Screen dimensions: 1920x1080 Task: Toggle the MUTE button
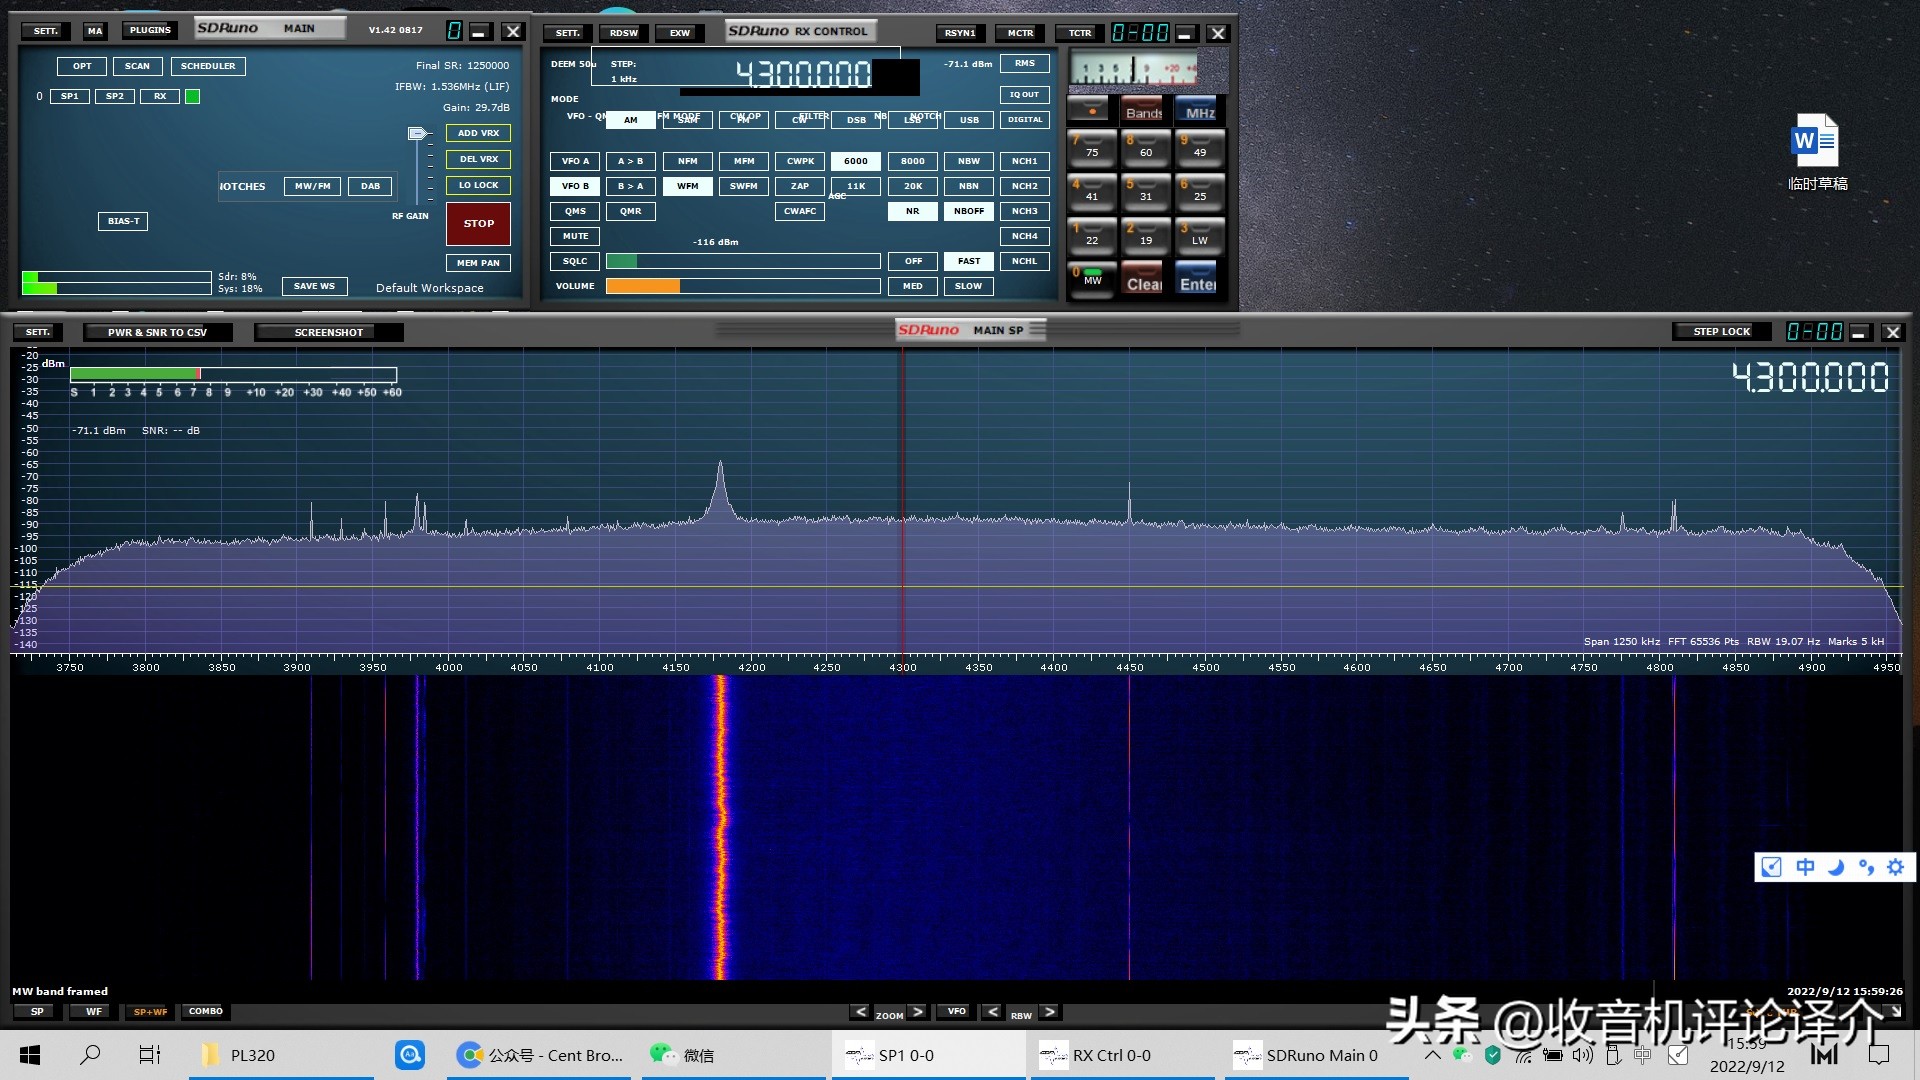[575, 236]
